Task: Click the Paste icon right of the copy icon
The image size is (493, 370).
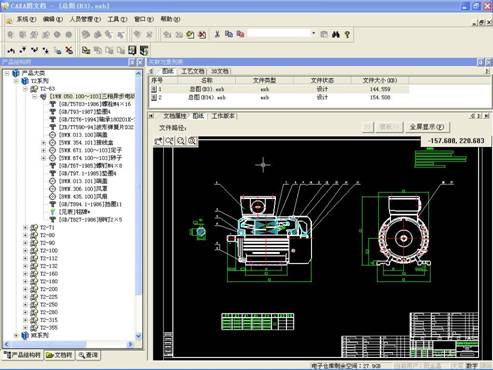Action: coord(240,34)
